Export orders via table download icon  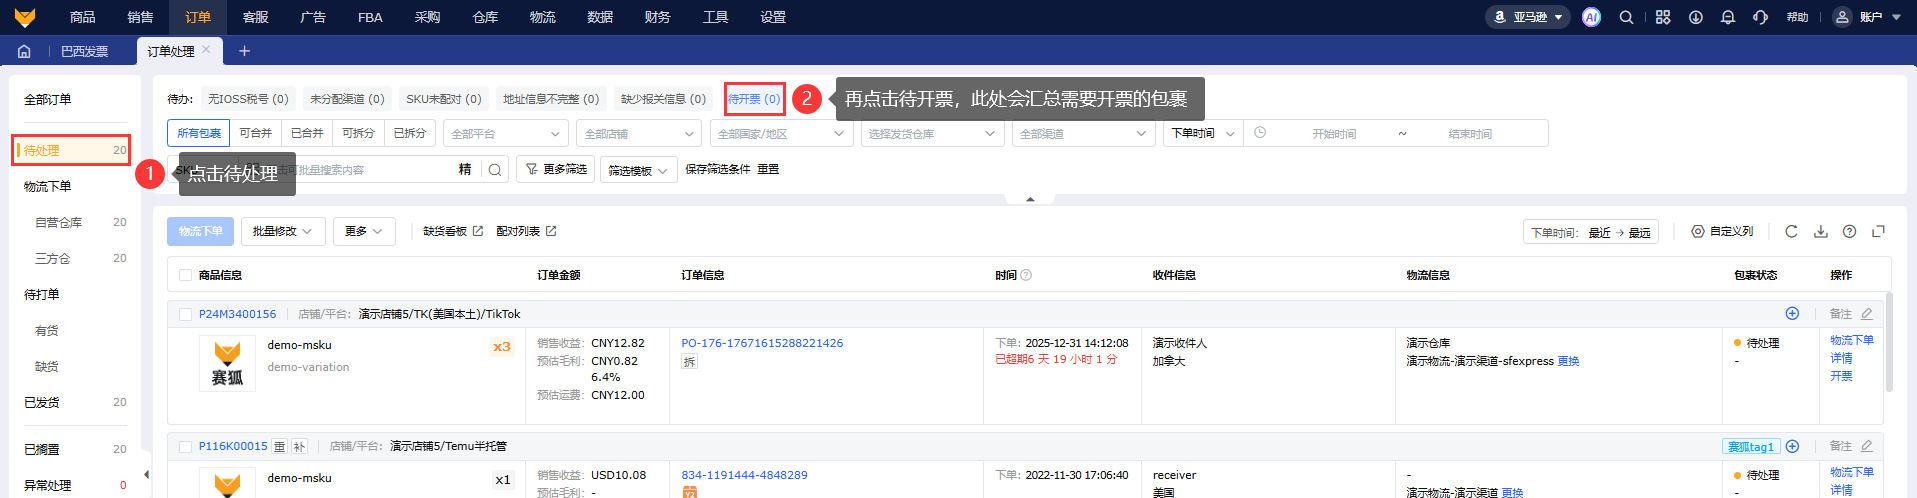[x=1821, y=231]
